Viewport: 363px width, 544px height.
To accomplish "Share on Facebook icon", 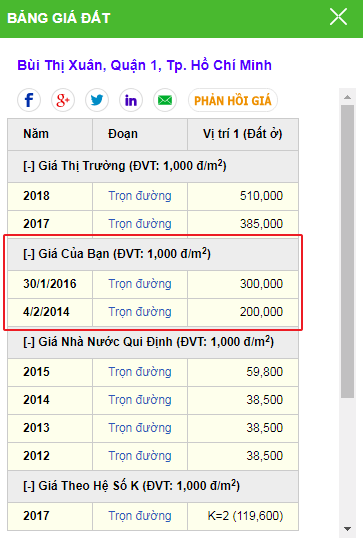I will [x=29, y=101].
